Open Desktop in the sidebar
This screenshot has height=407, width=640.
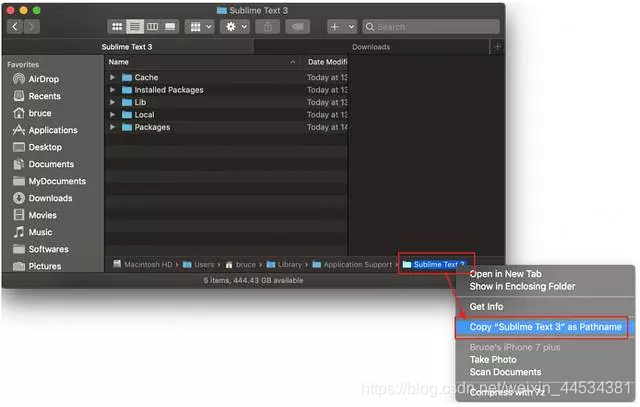pyautogui.click(x=37, y=147)
